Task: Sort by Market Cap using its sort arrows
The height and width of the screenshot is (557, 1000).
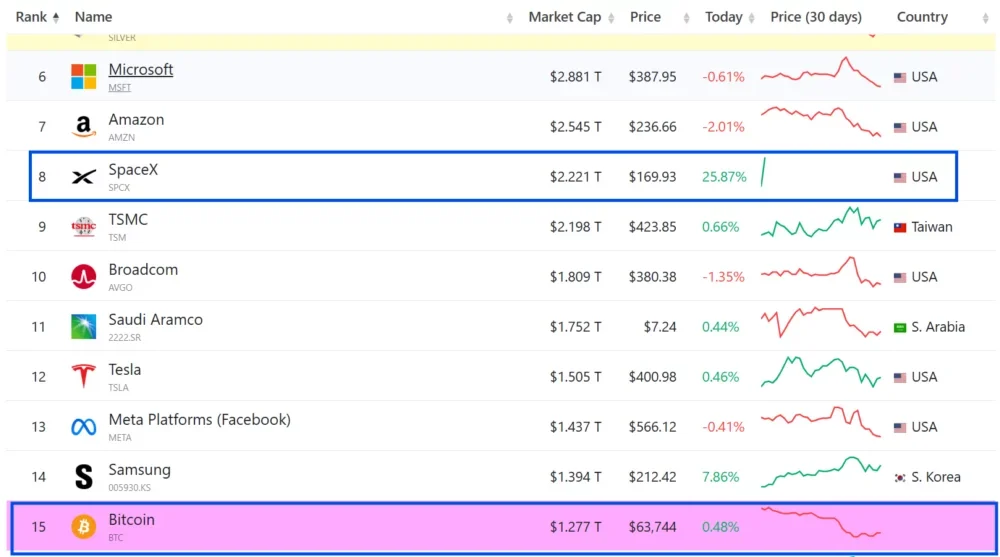Action: pyautogui.click(x=611, y=18)
